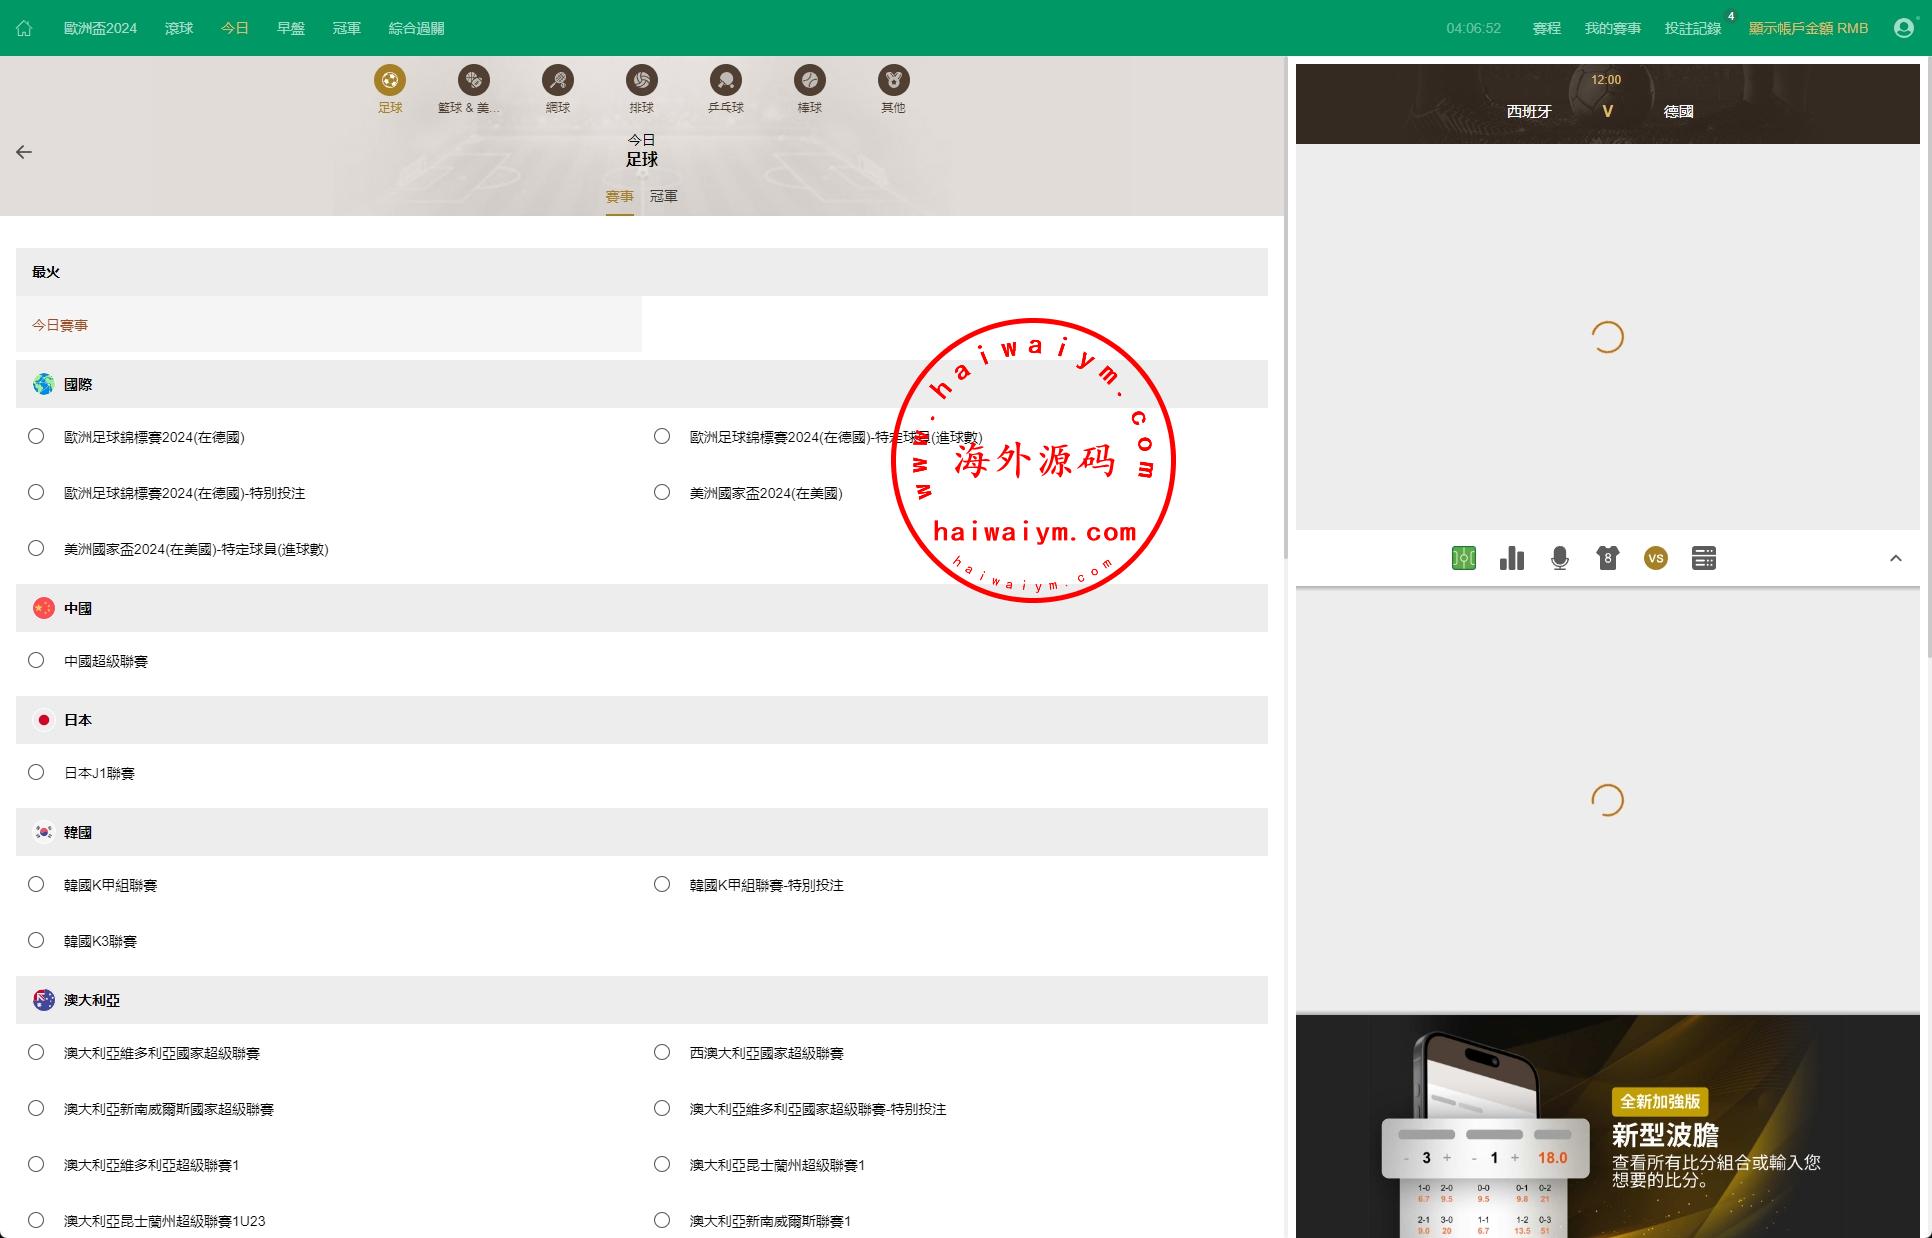Image resolution: width=1932 pixels, height=1238 pixels.
Task: Open the 滾球 top menu item
Action: click(x=179, y=28)
